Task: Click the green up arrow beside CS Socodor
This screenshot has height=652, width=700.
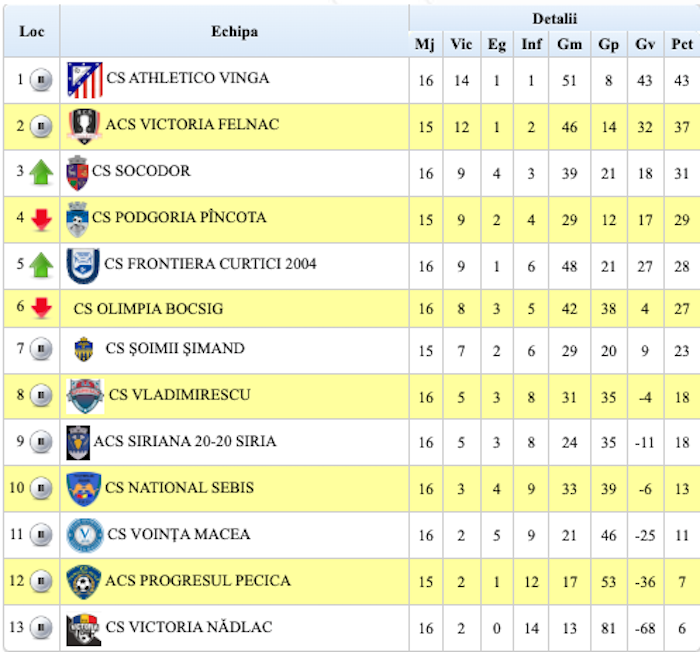Action: 41,173
